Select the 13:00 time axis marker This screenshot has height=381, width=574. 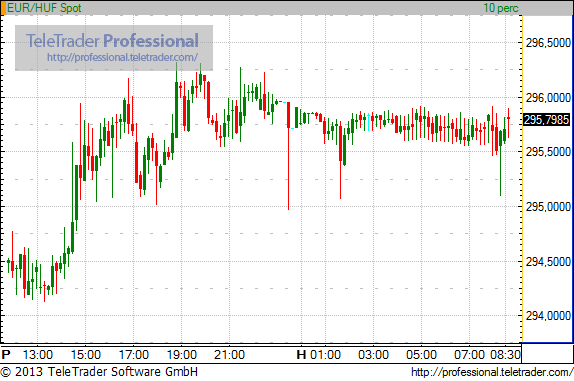point(38,355)
